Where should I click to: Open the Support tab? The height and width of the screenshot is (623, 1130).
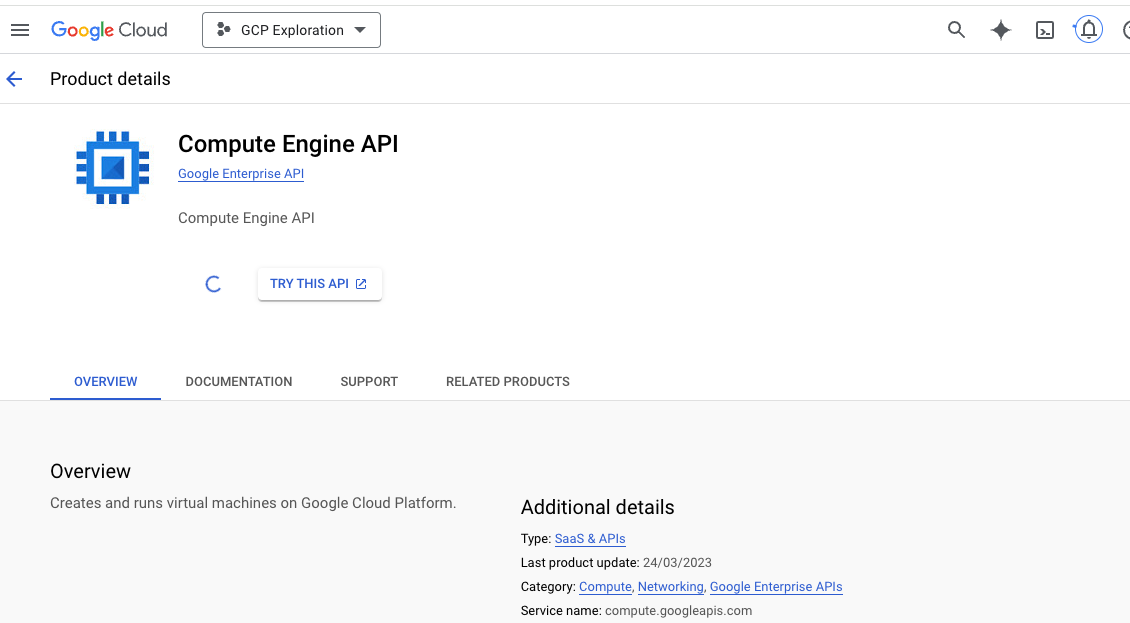[x=369, y=381]
